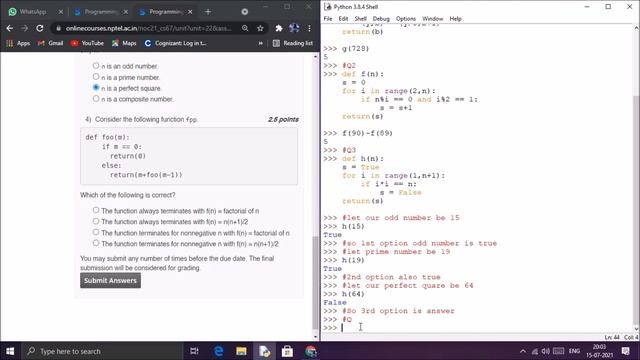Close the active Programming tab
640x360 pixels.
click(190, 12)
